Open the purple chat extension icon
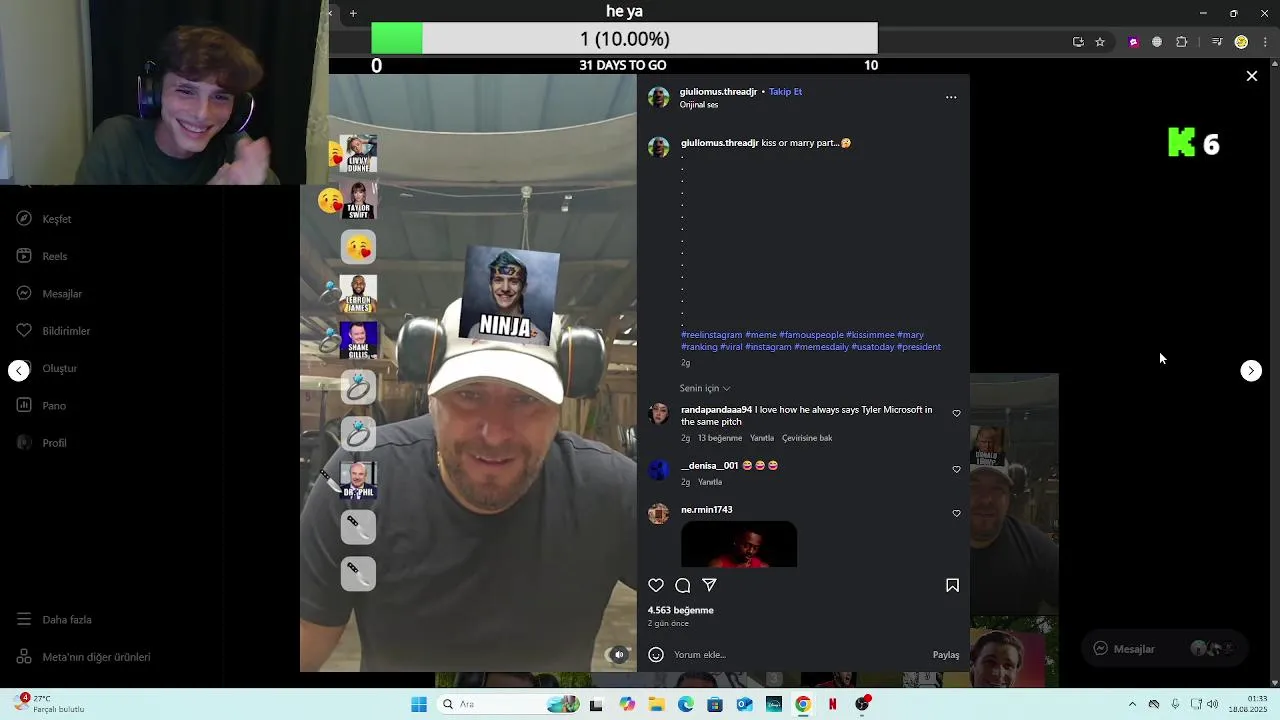Viewport: 1280px width, 720px height. (x=1133, y=42)
